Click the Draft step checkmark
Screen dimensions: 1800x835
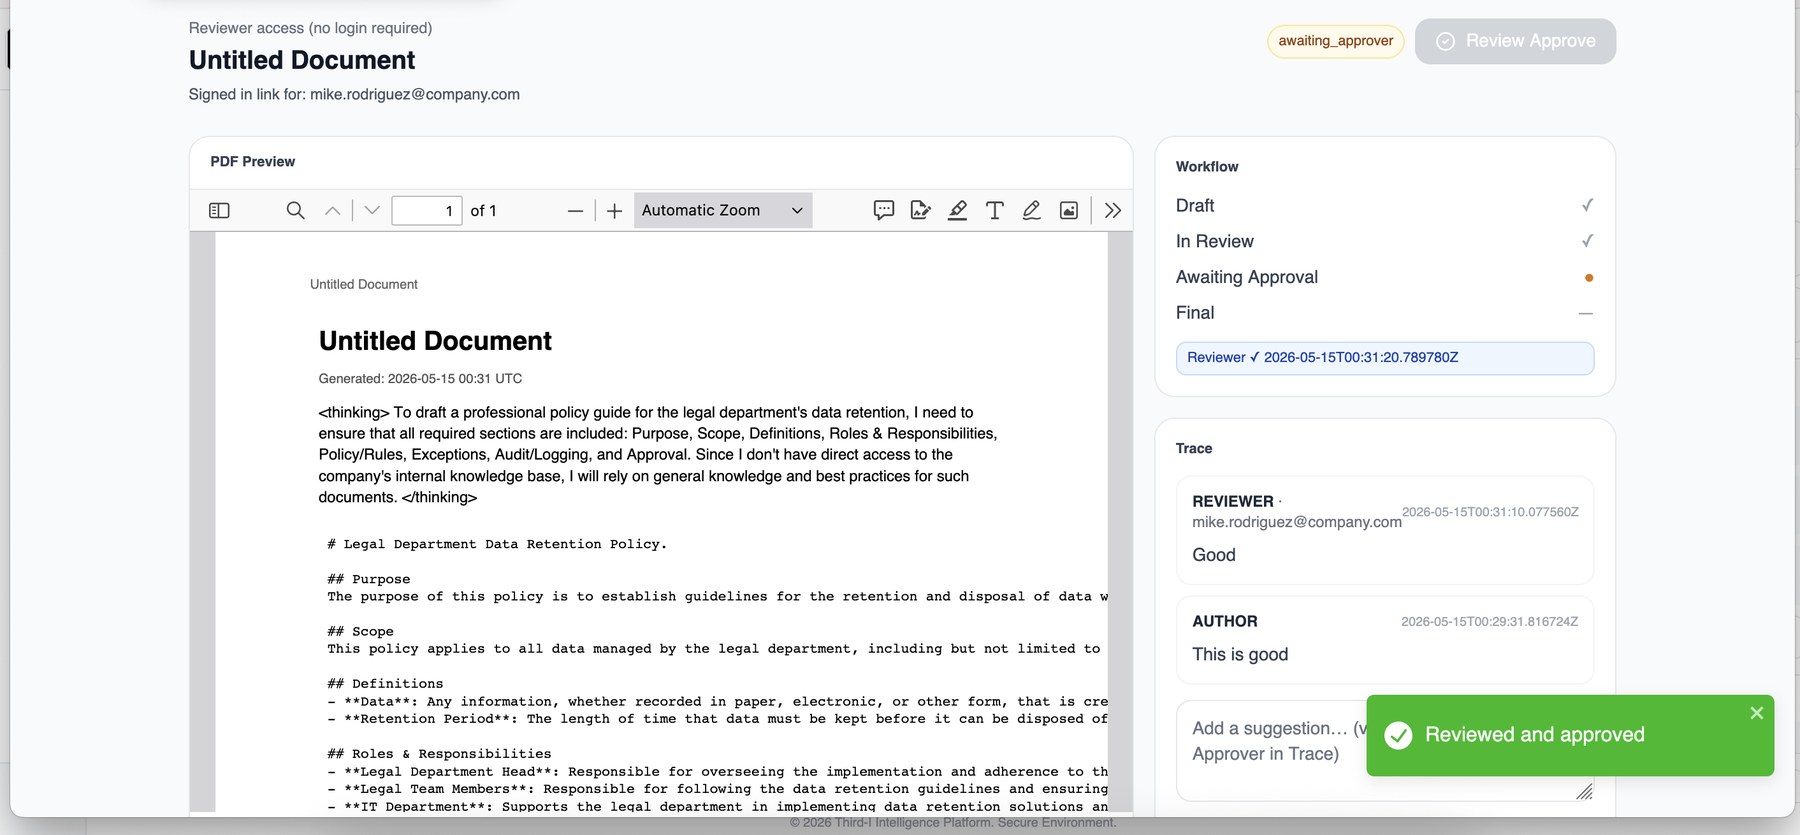coord(1586,205)
